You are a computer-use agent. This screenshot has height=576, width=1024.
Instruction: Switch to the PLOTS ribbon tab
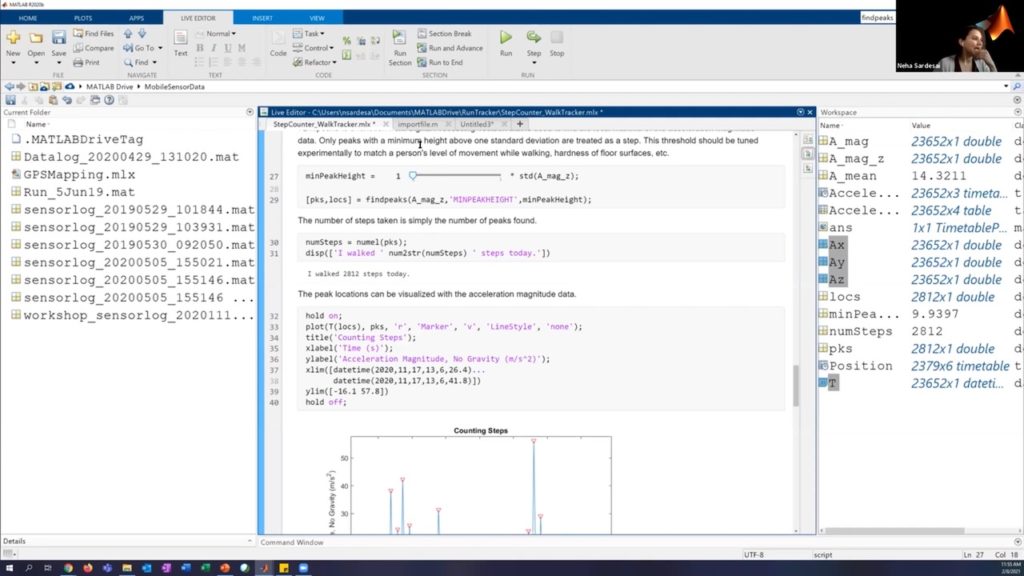[82, 18]
